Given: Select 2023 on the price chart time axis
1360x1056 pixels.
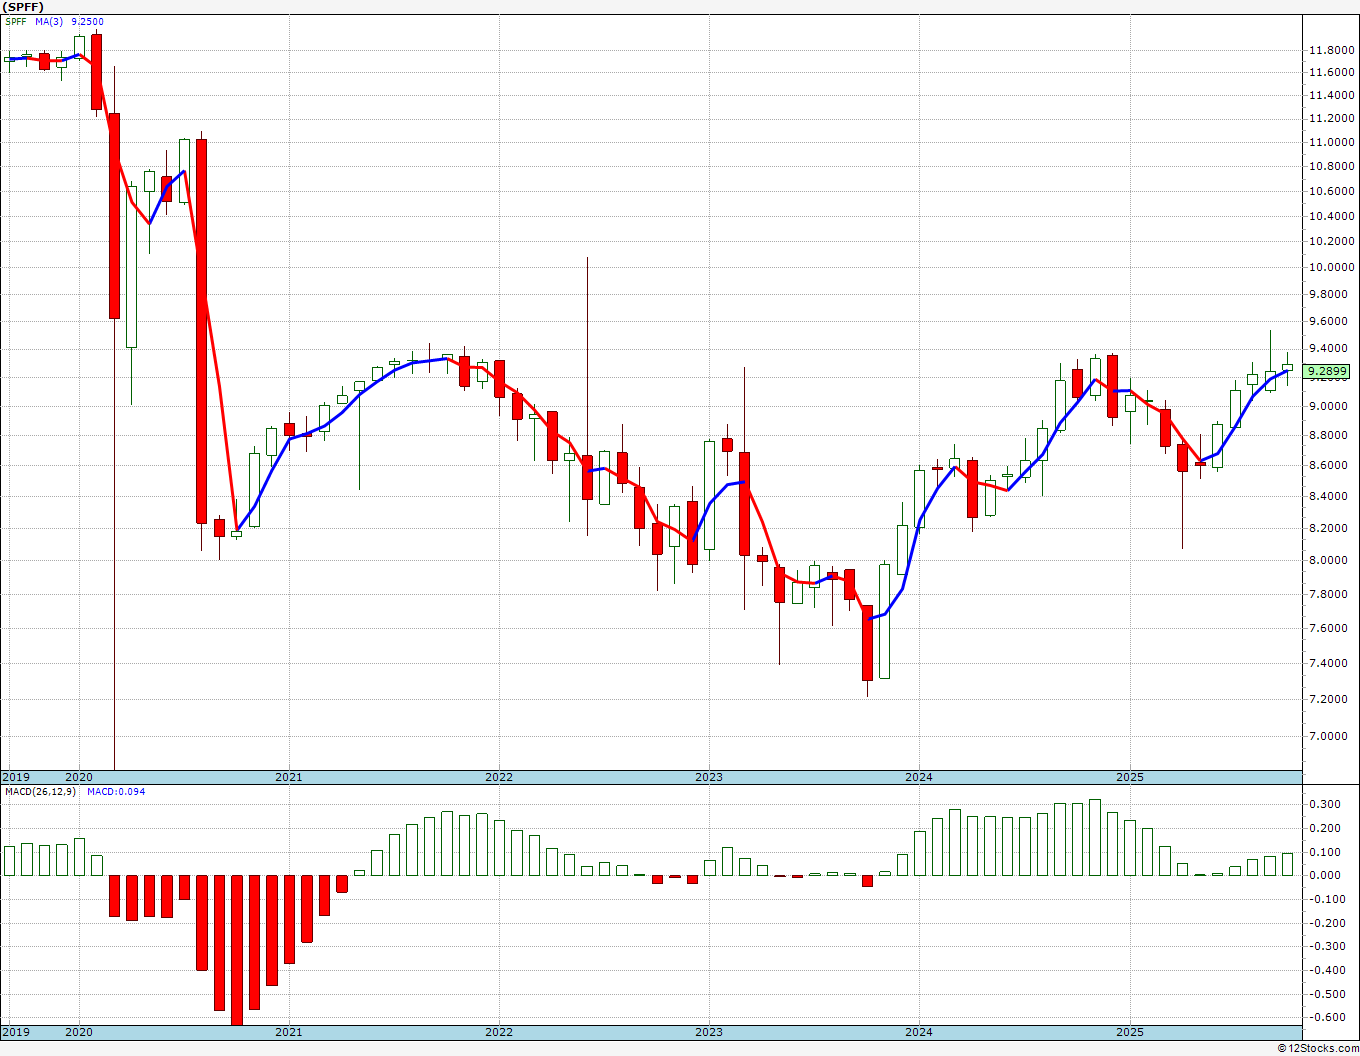Looking at the screenshot, I should (709, 777).
